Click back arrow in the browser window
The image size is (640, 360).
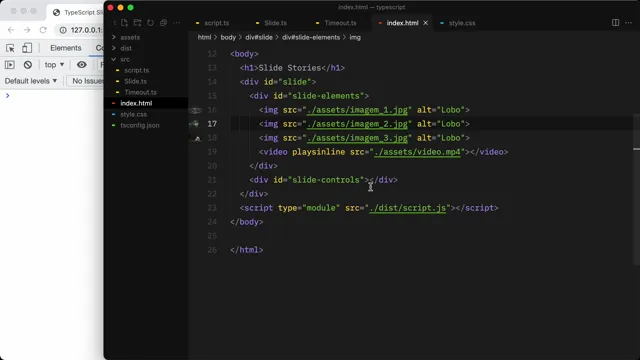click(x=11, y=30)
